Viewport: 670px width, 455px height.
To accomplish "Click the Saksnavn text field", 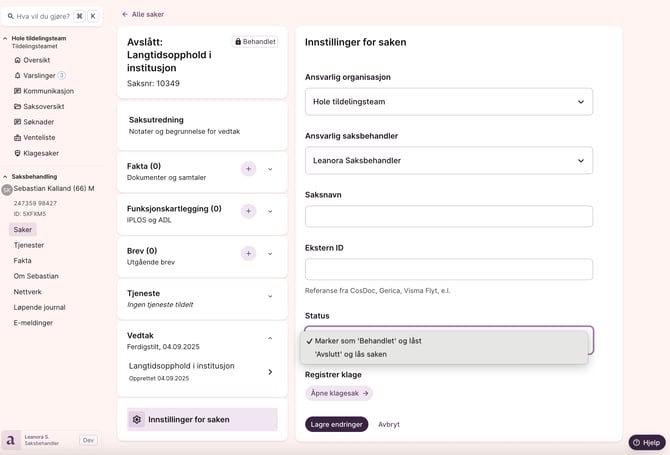I will (x=448, y=216).
